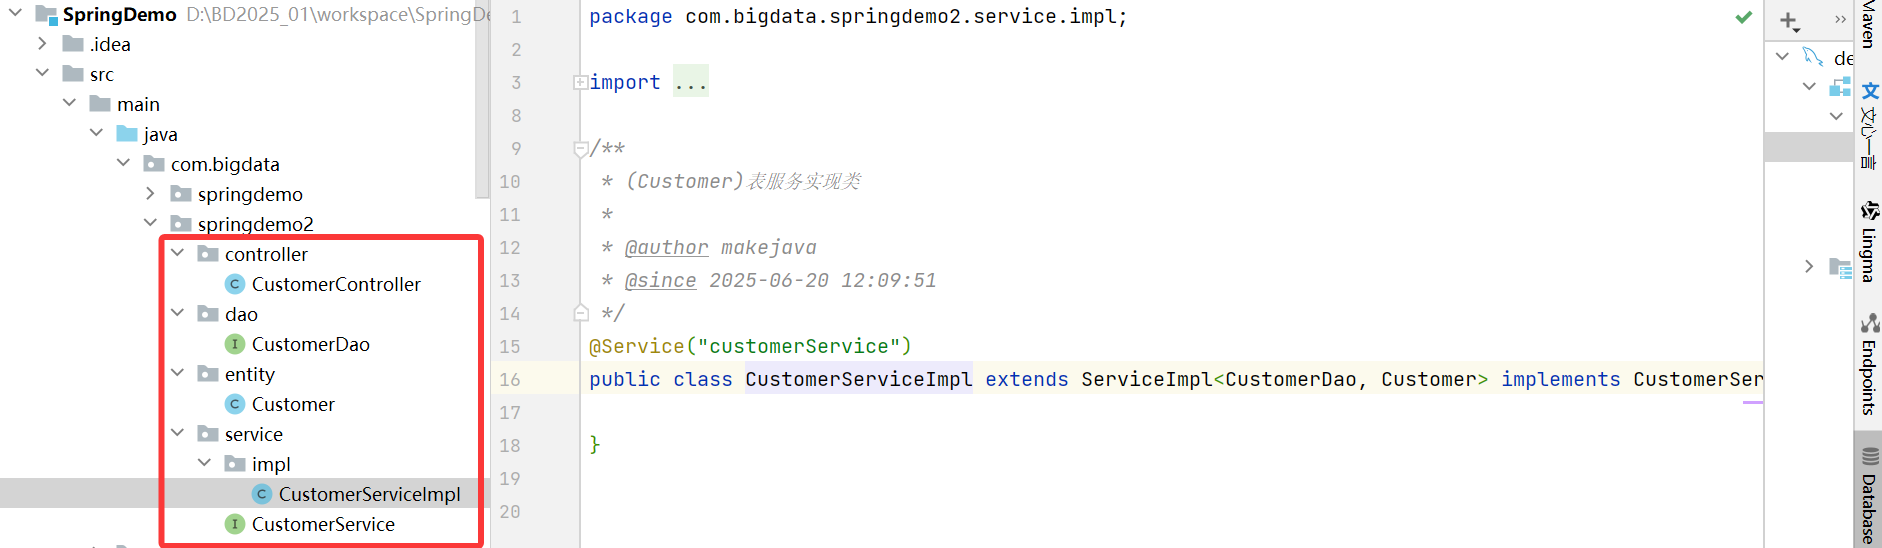Collapse the springdemo2 package
The height and width of the screenshot is (548, 1882).
click(150, 223)
